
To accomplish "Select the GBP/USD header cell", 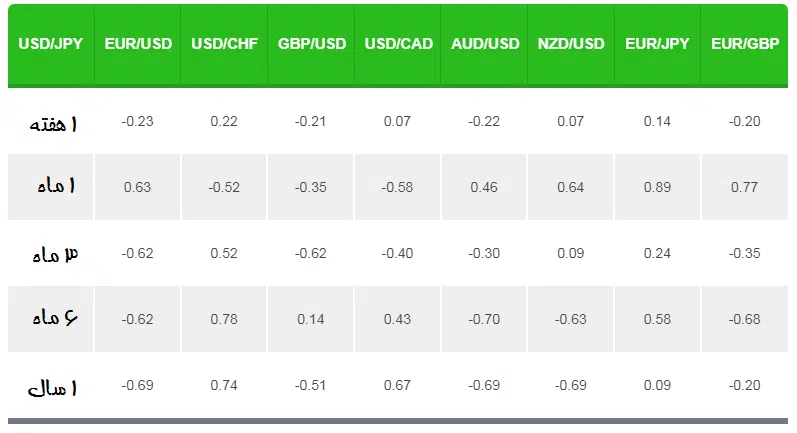I will pos(311,44).
